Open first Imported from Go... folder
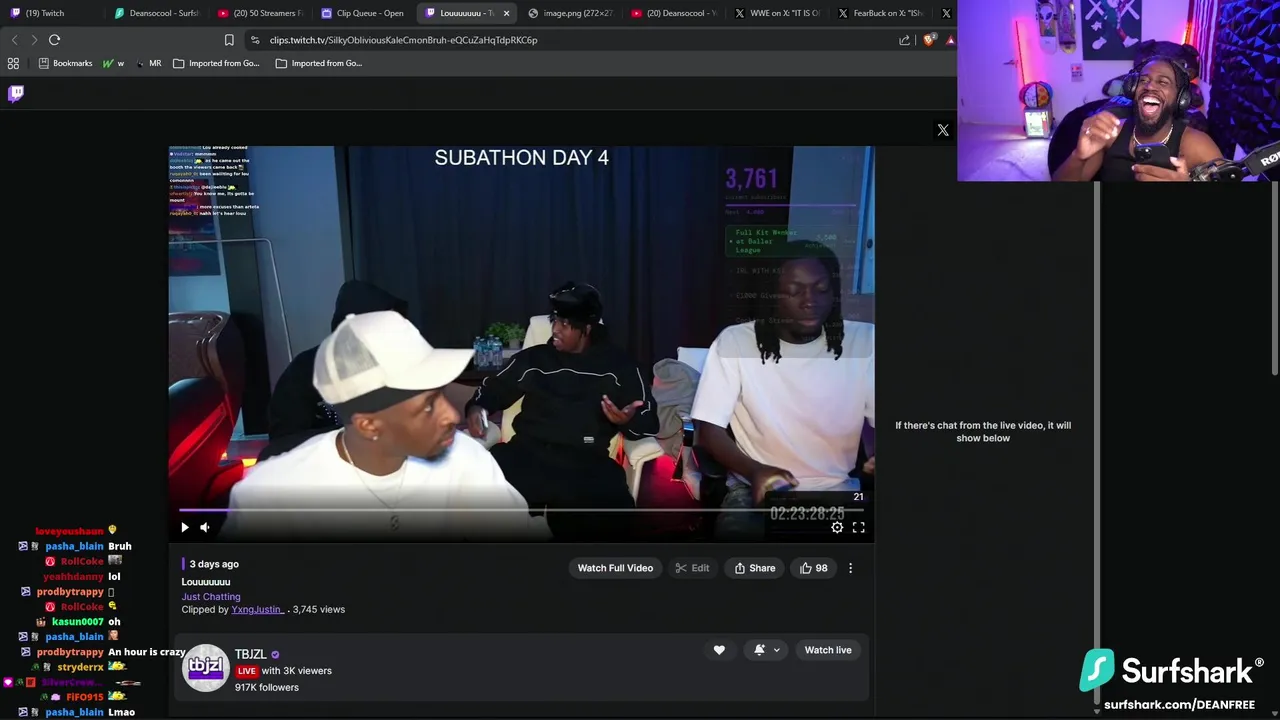The height and width of the screenshot is (720, 1280). tap(216, 63)
